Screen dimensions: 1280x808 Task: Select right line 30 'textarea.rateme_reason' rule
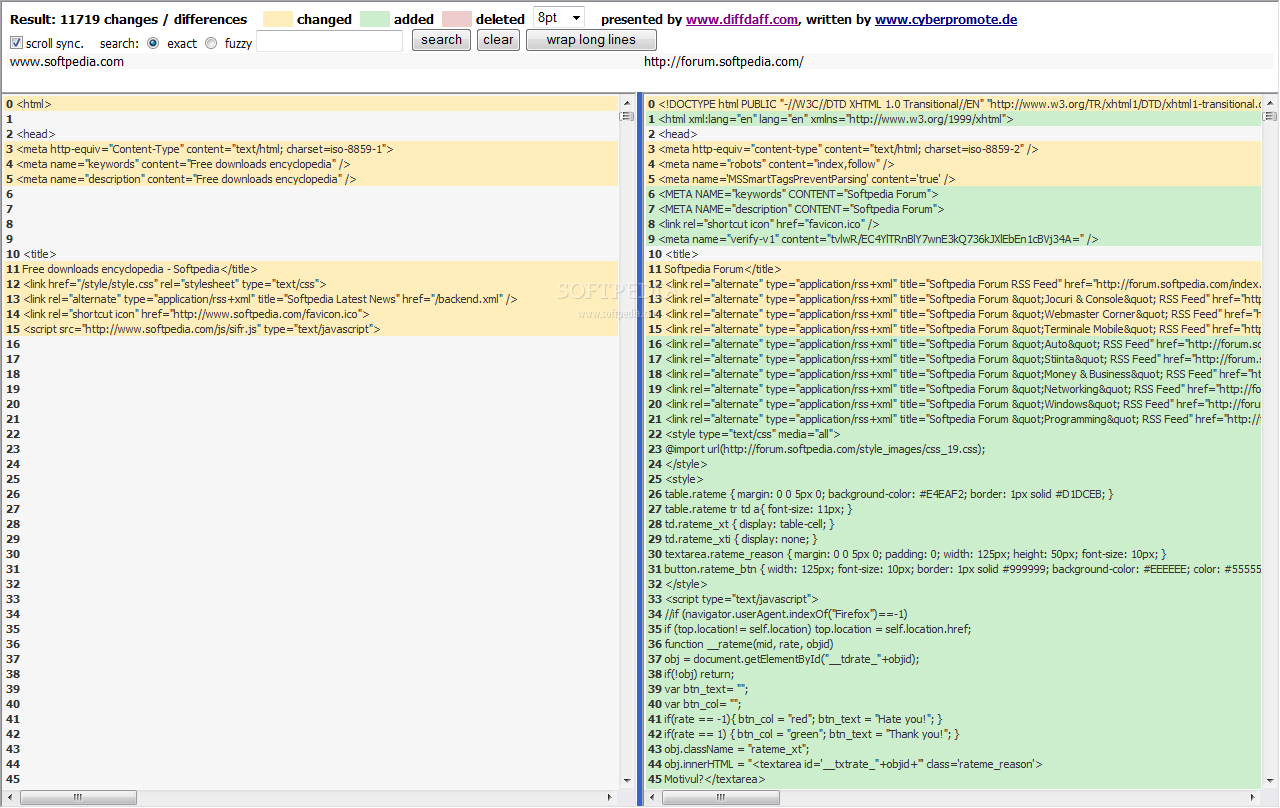coord(953,554)
